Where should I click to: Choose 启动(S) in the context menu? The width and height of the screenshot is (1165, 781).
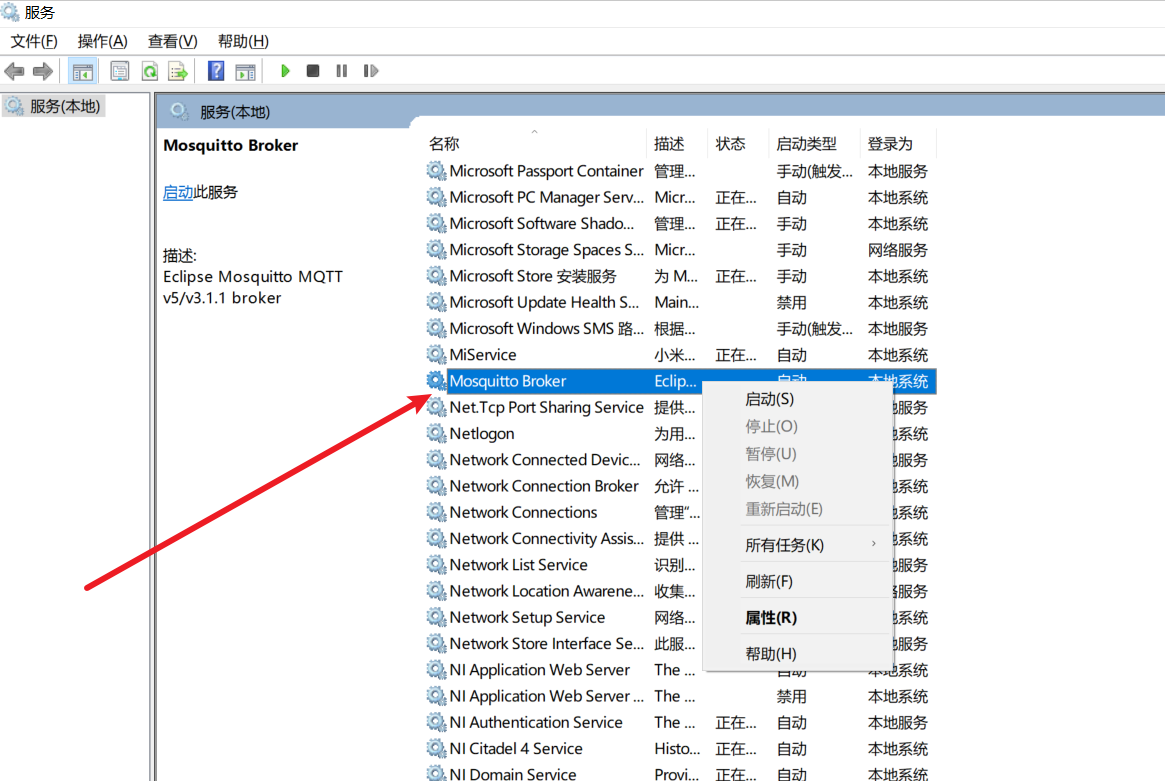click(769, 399)
